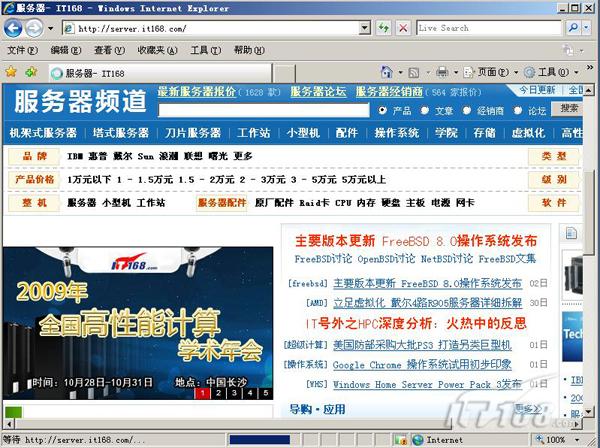Click the page loading progress bar
This screenshot has height=448, width=600.
point(260,440)
